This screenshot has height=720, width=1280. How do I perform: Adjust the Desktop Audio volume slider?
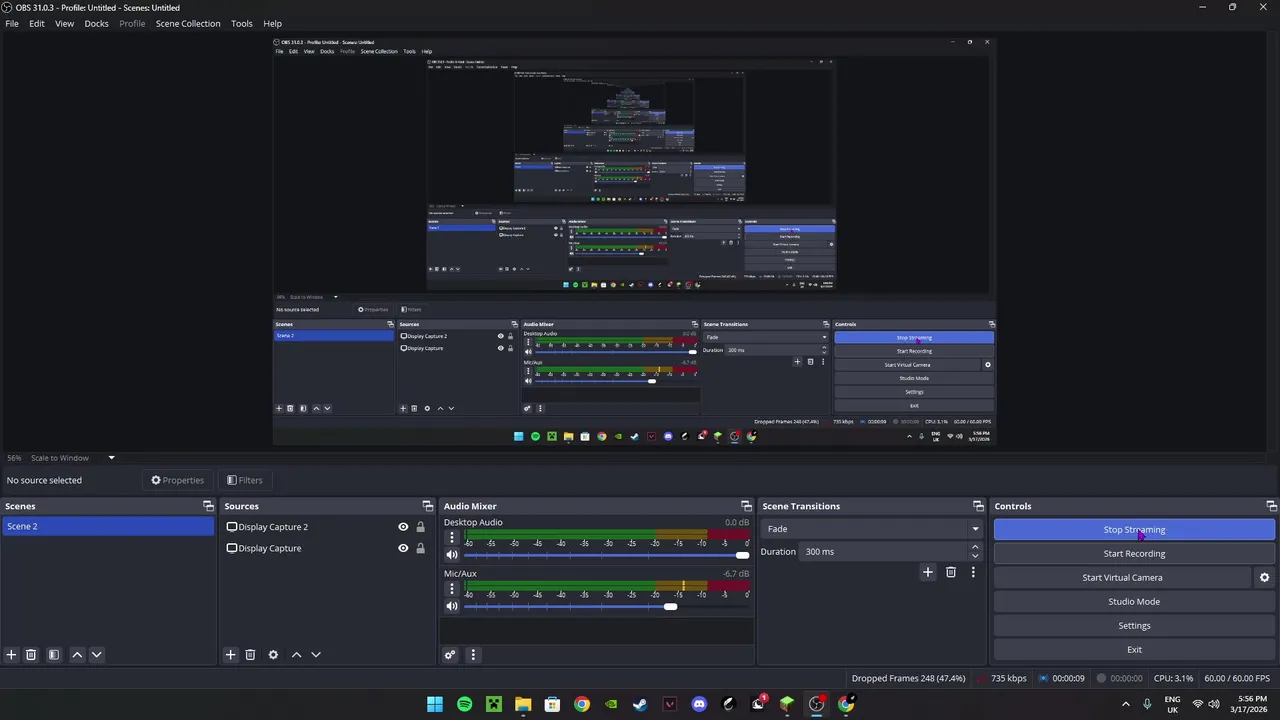click(x=606, y=555)
